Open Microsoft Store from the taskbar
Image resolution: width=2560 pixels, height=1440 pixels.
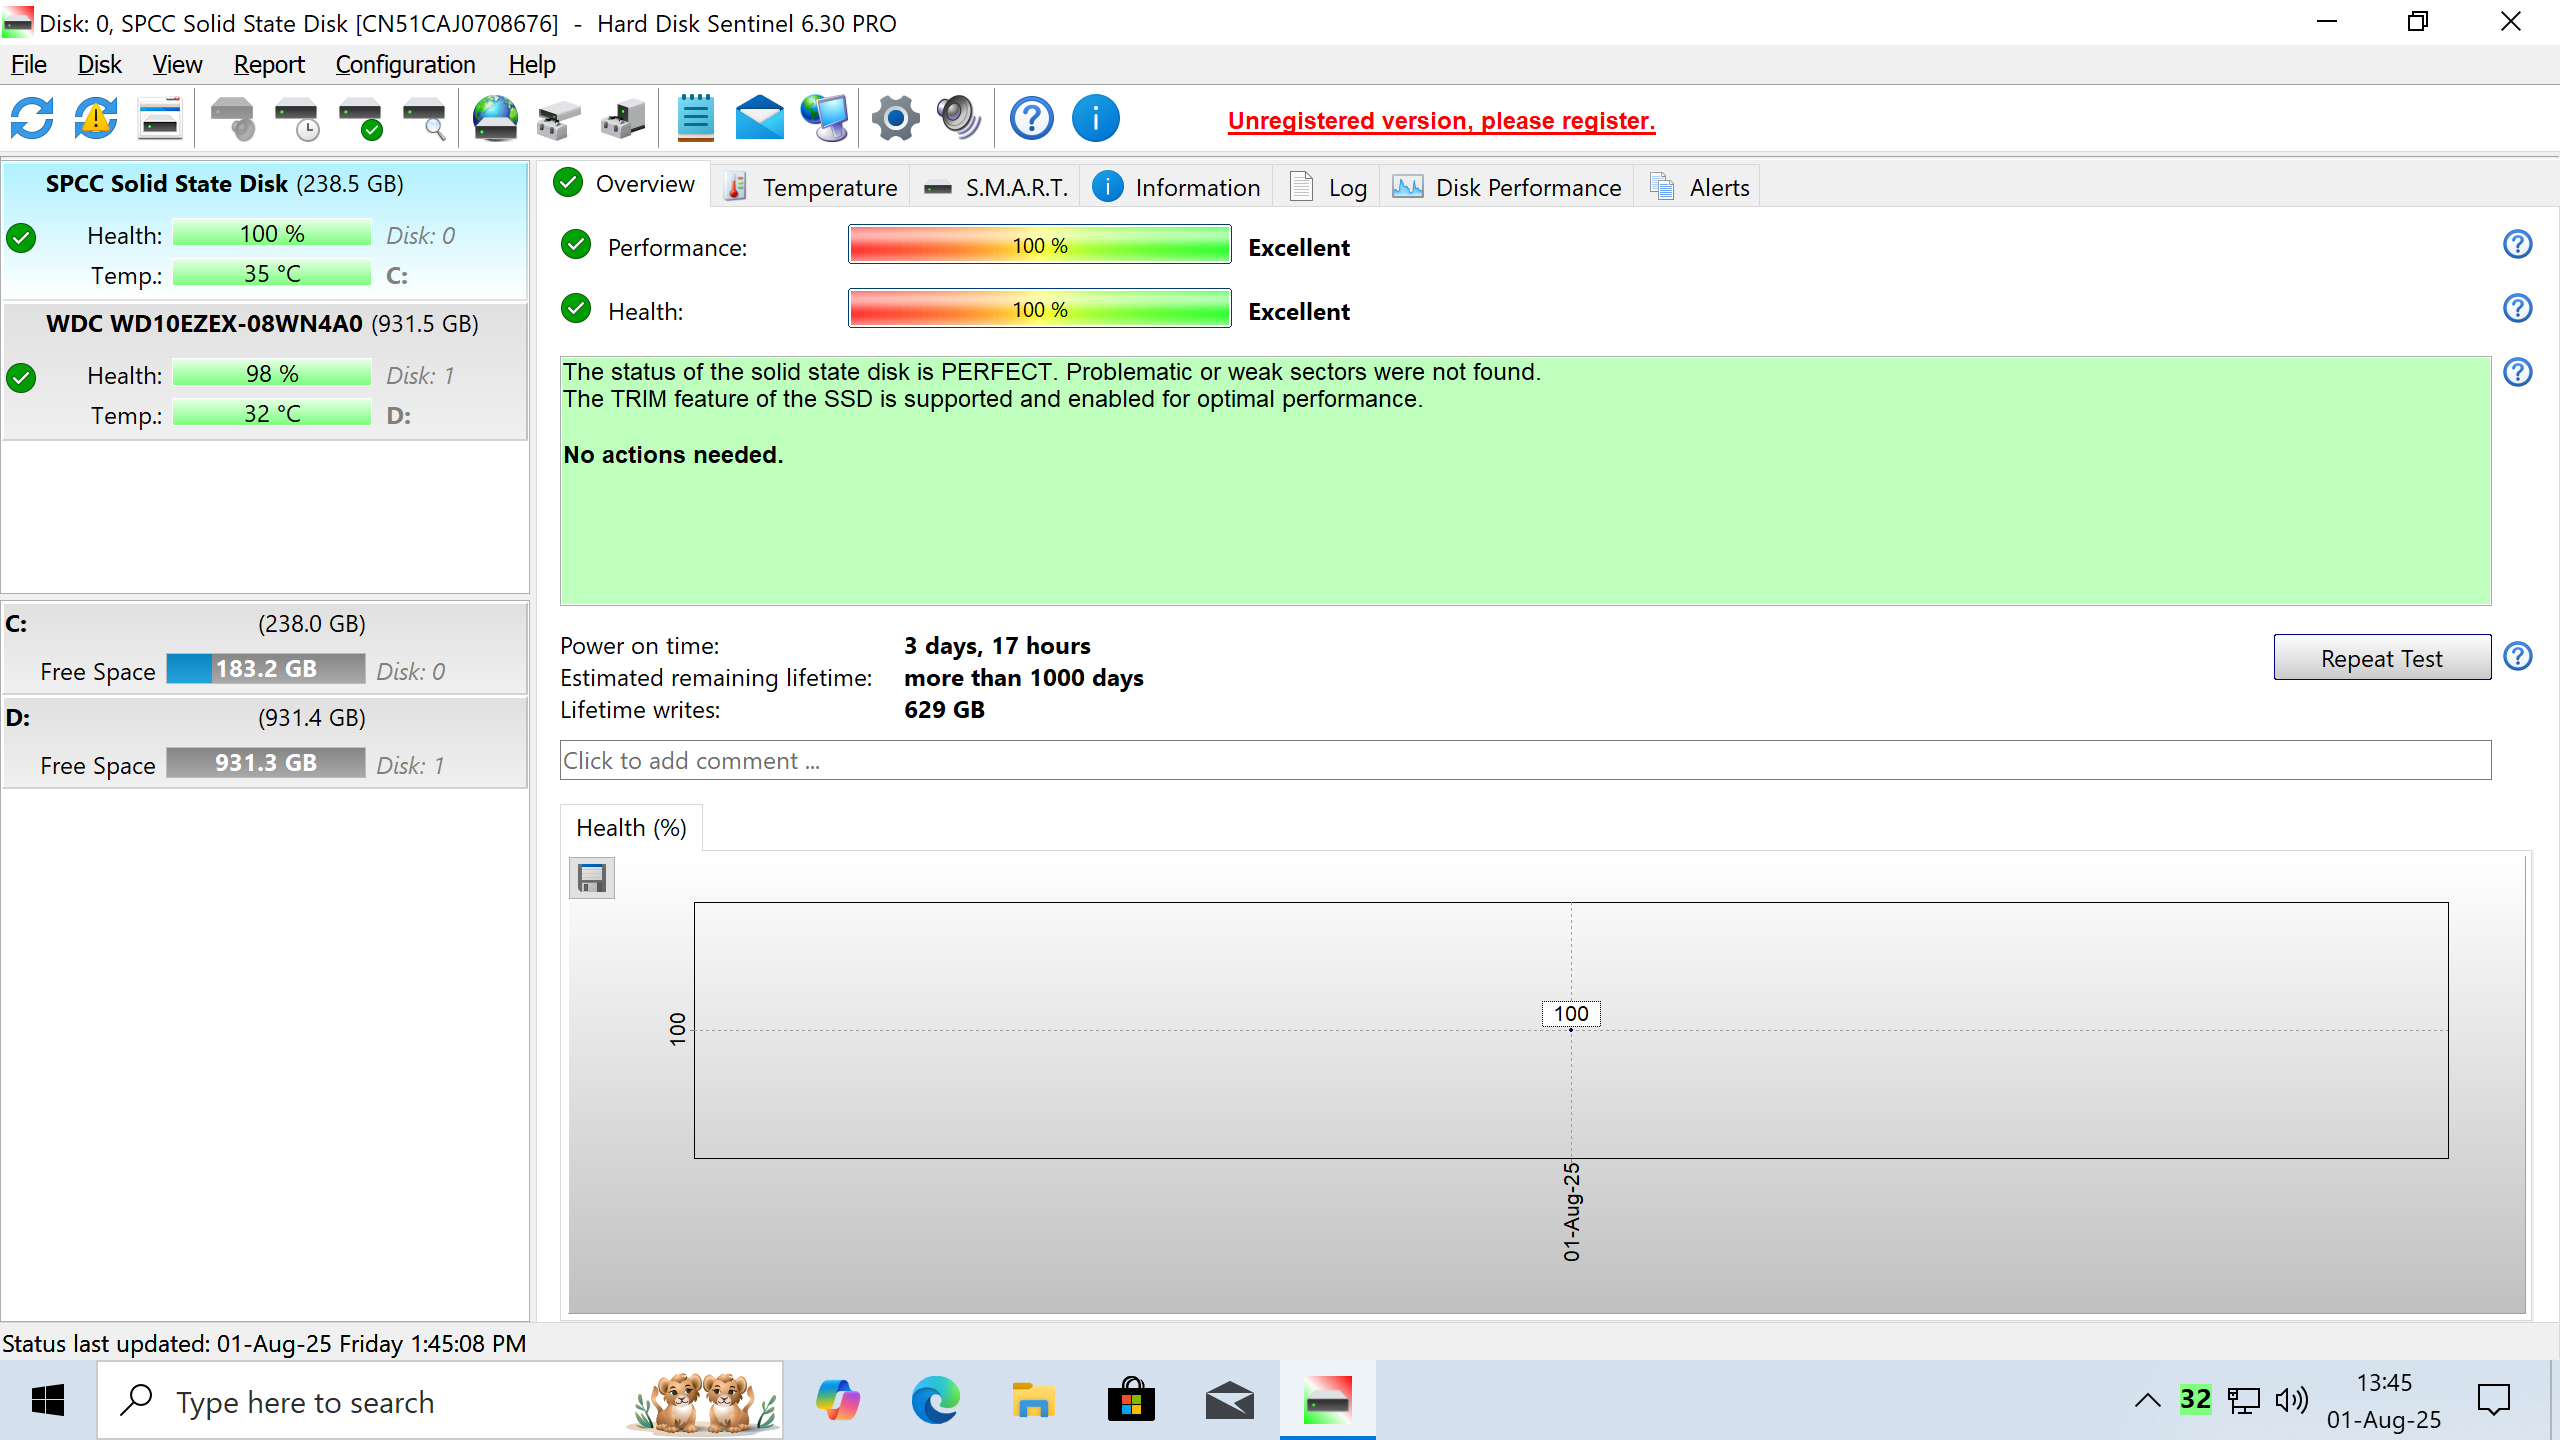pos(1131,1400)
